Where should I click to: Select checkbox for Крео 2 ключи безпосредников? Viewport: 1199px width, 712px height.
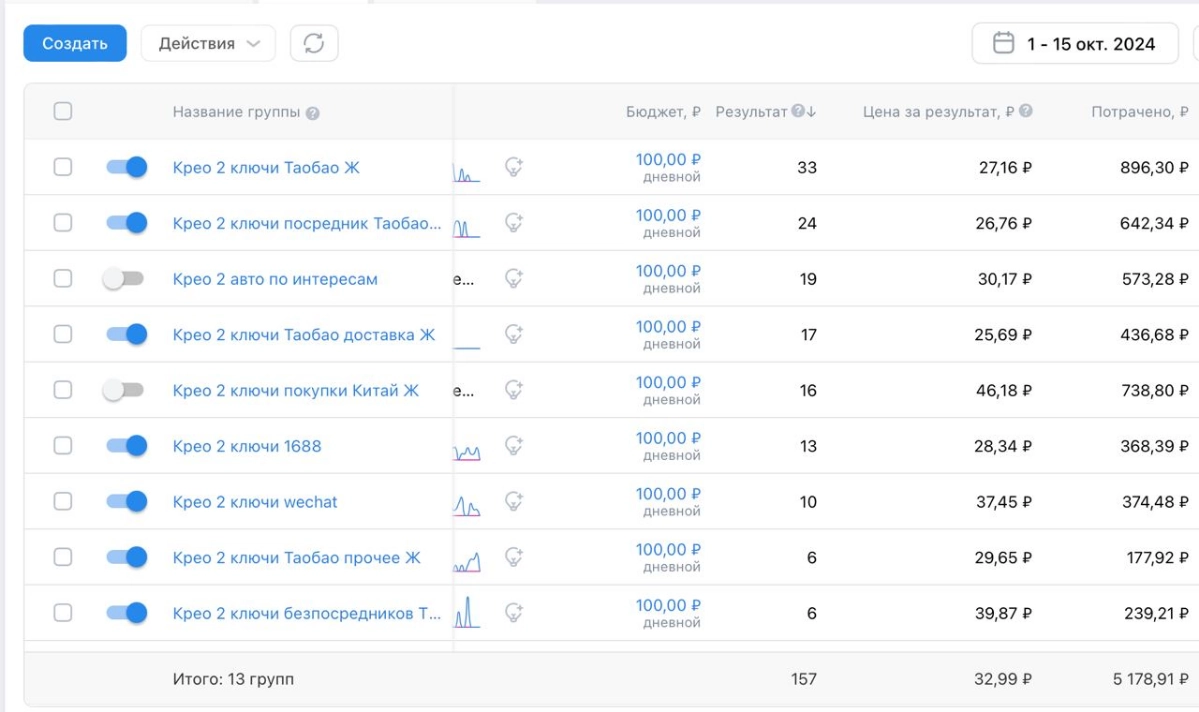63,613
